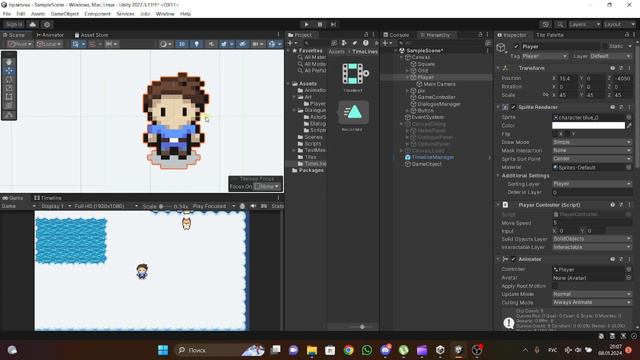The height and width of the screenshot is (360, 640).
Task: Select EventSystem in Hierarchy
Action: tap(427, 117)
